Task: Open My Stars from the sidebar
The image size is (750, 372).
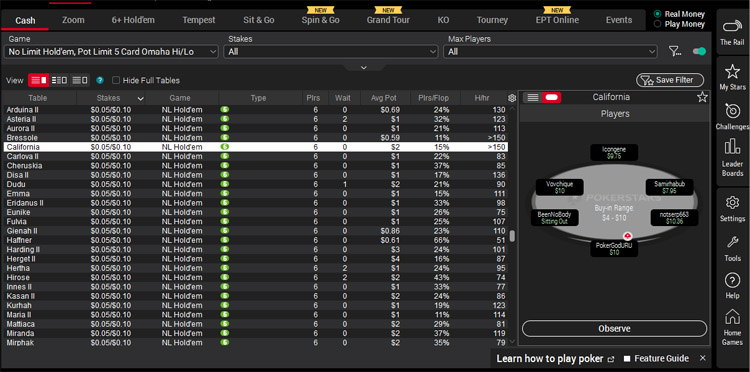Action: coord(732,72)
